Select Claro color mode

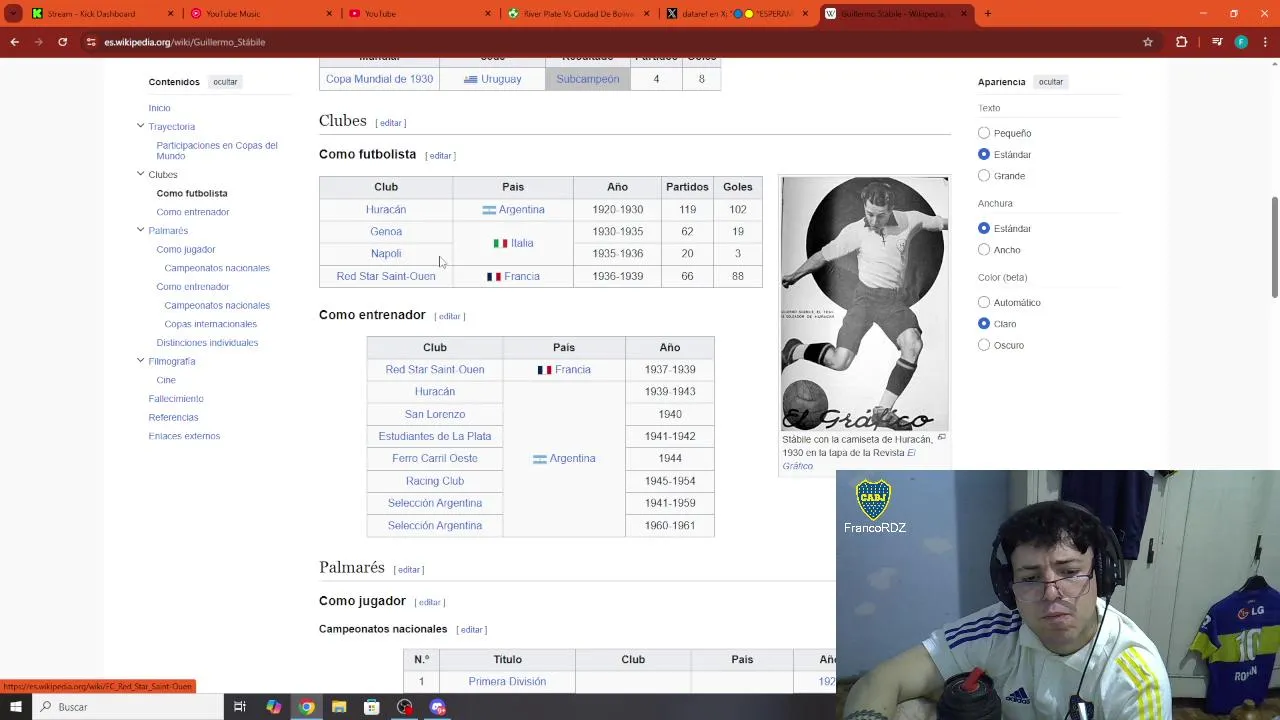tap(984, 324)
